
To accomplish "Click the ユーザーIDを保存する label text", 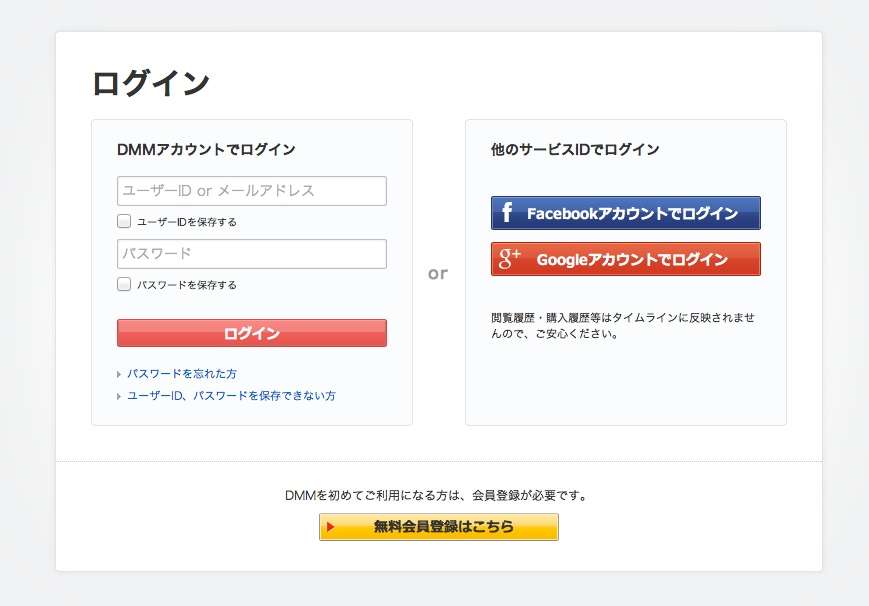I will 187,222.
